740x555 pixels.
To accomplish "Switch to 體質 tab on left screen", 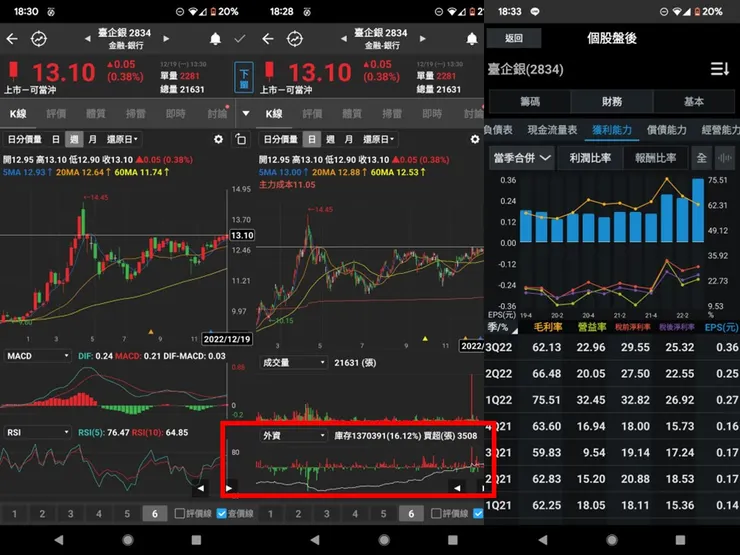I will (96, 113).
